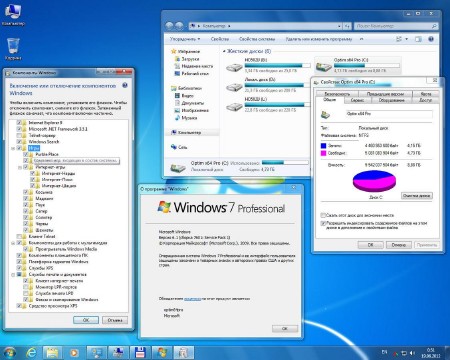Click the Start button orb

click(10, 352)
